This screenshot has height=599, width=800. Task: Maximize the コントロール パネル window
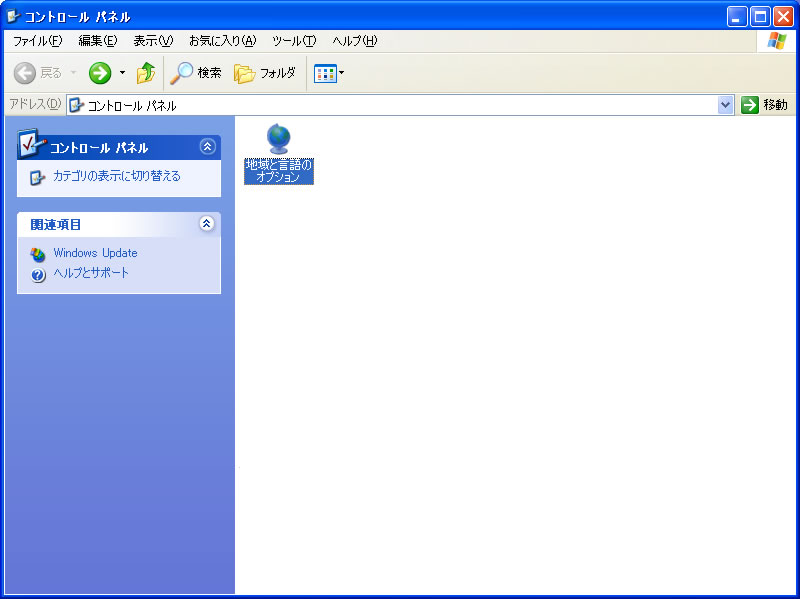pos(760,17)
